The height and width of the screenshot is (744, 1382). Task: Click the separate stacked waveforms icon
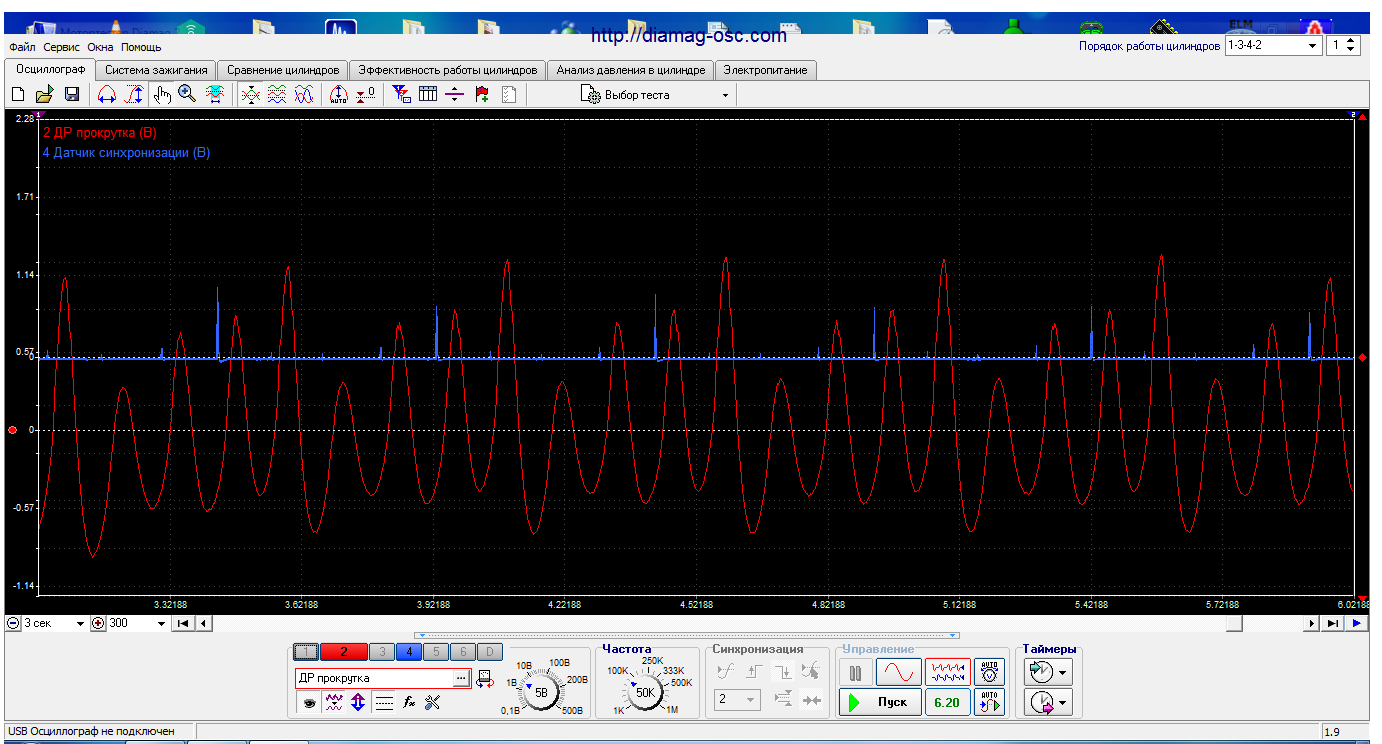click(x=278, y=94)
